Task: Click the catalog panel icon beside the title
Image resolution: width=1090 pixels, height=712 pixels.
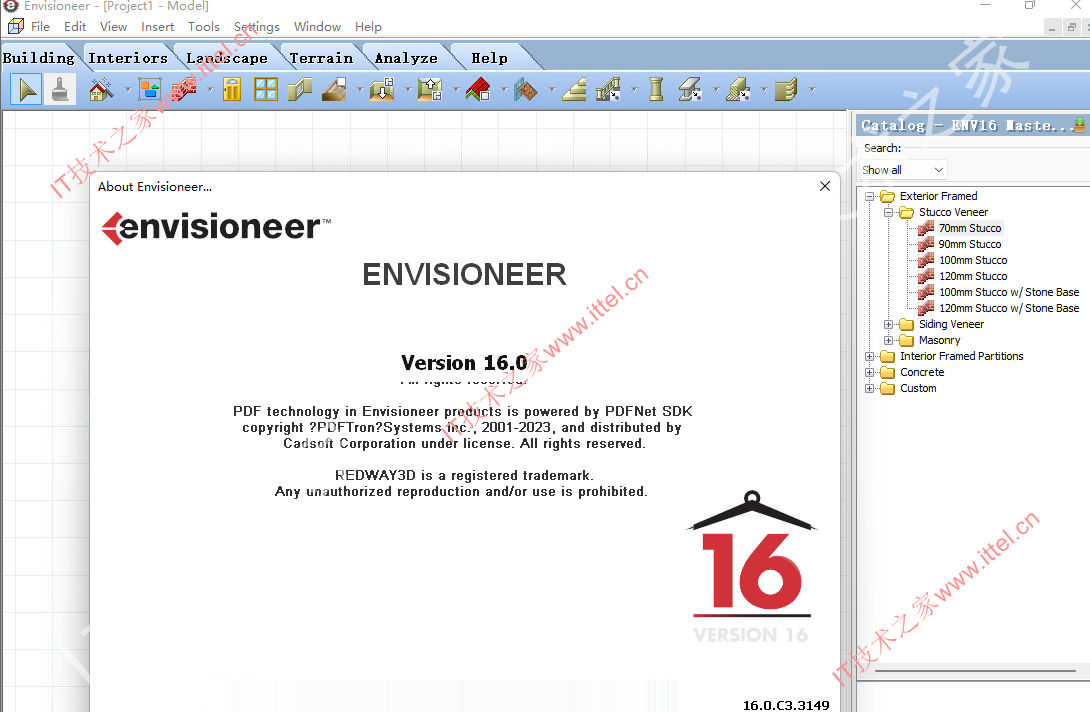Action: tap(1079, 125)
